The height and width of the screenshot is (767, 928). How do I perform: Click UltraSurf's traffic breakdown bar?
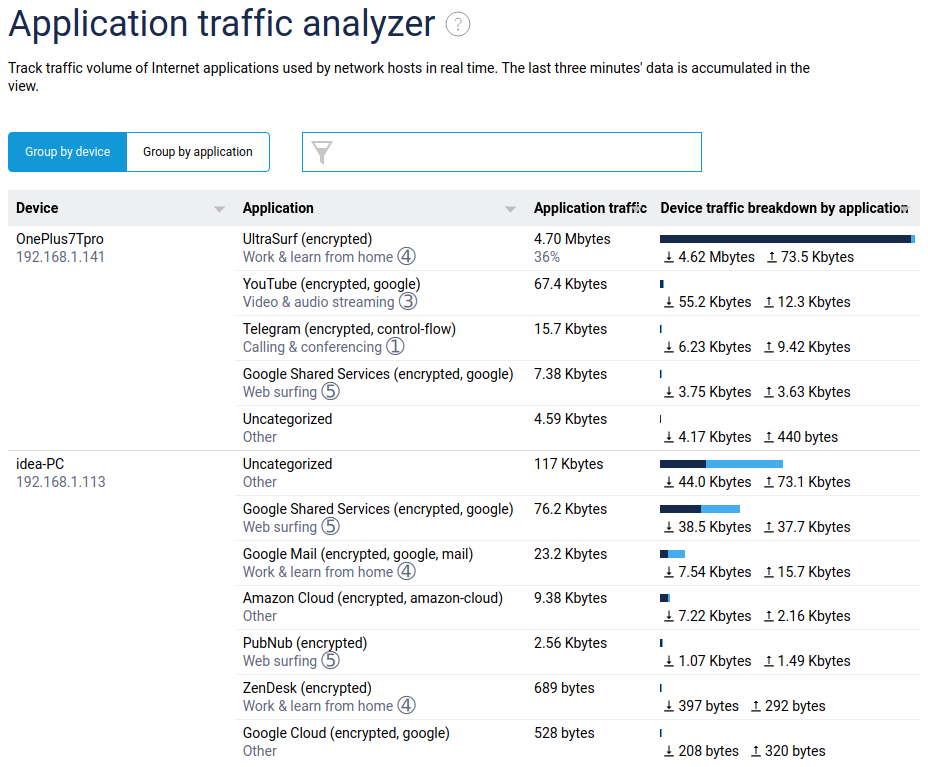click(x=786, y=238)
